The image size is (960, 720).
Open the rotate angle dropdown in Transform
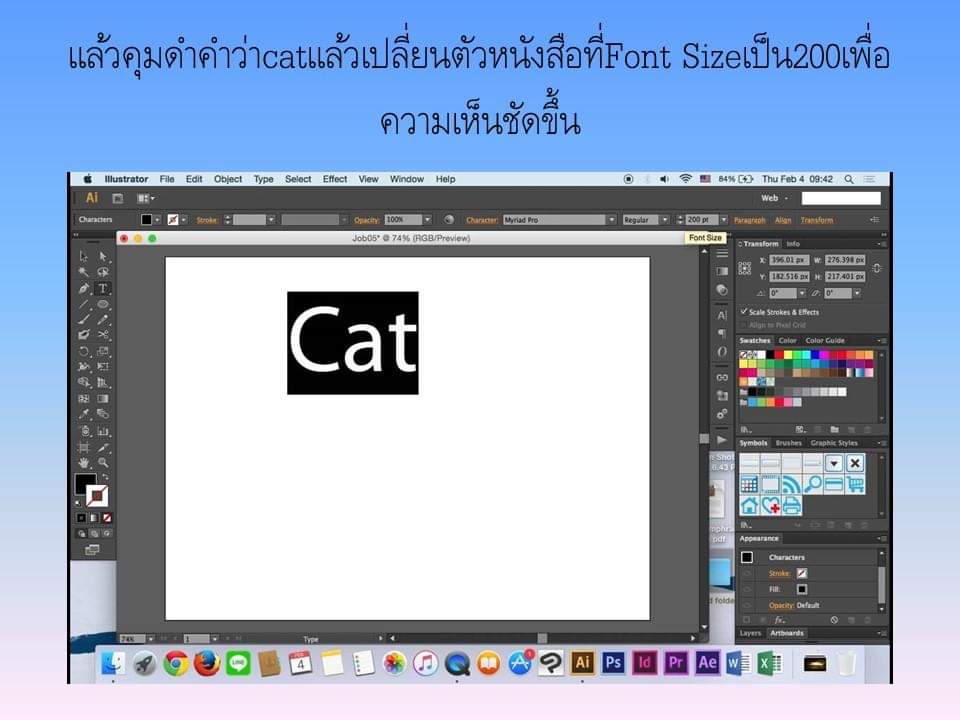802,293
